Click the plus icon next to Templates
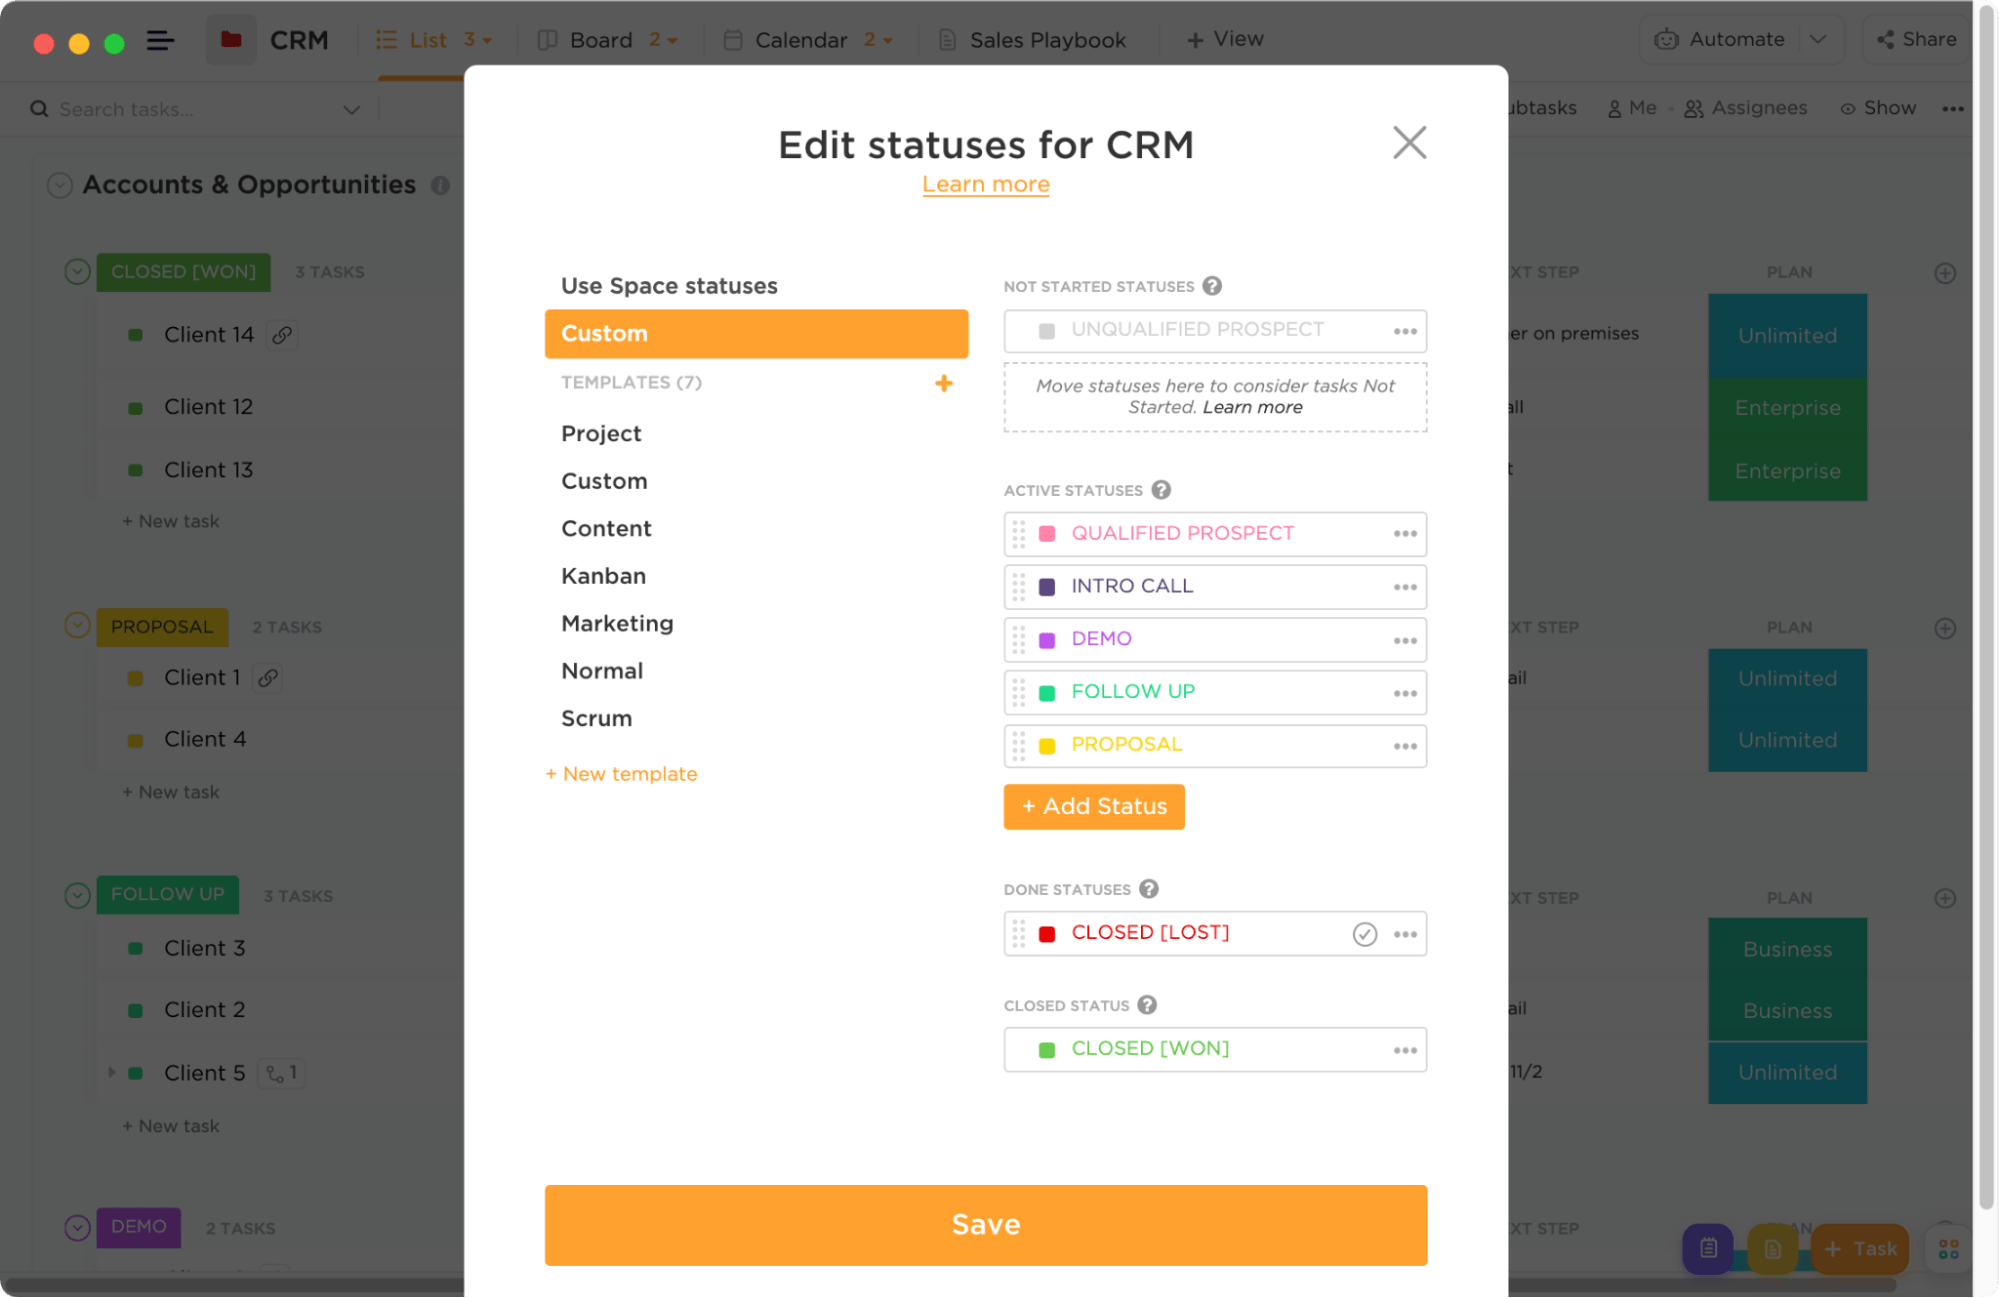Screen dimensions: 1999x1298 pos(943,383)
